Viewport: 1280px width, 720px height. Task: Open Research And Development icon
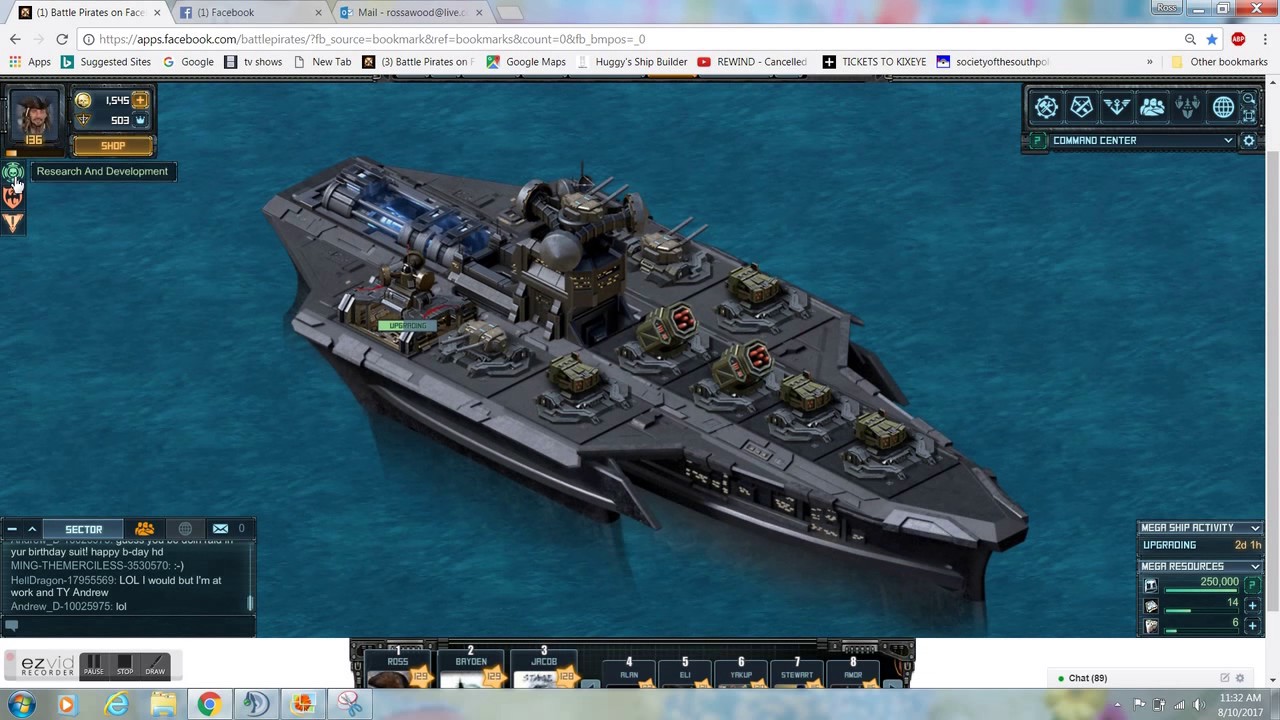coord(12,172)
